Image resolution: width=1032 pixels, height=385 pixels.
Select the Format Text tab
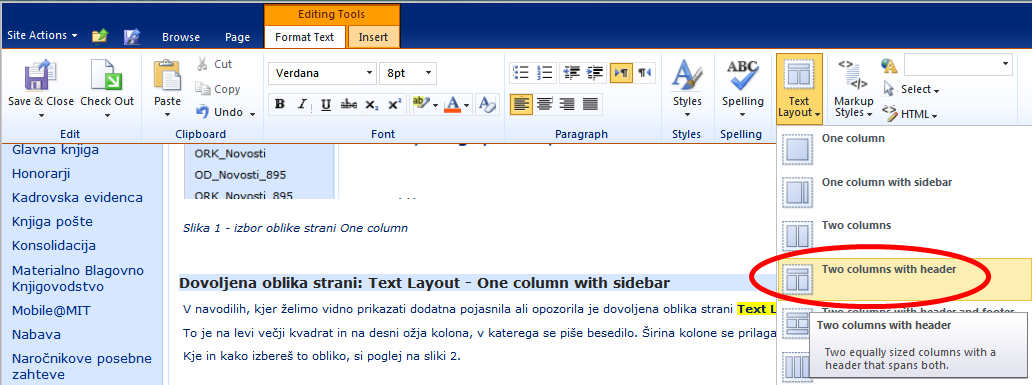point(305,38)
